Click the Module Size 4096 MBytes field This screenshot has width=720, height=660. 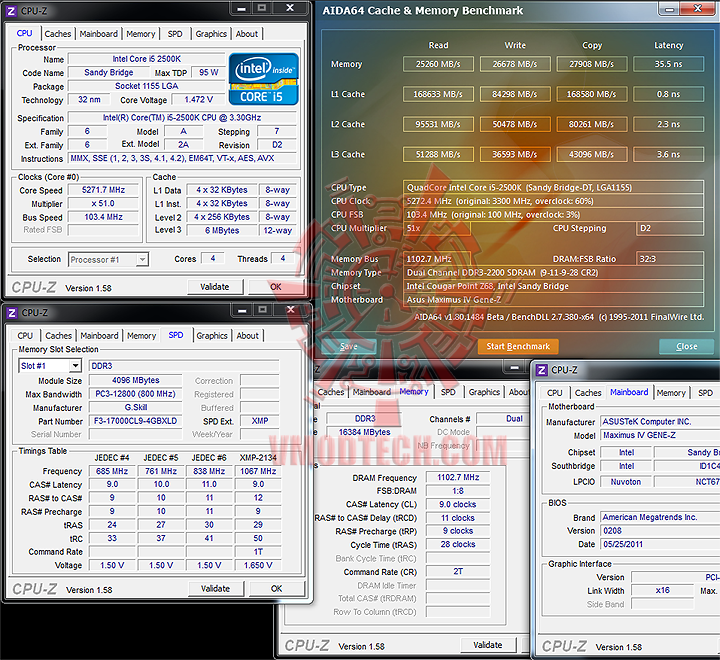point(135,380)
